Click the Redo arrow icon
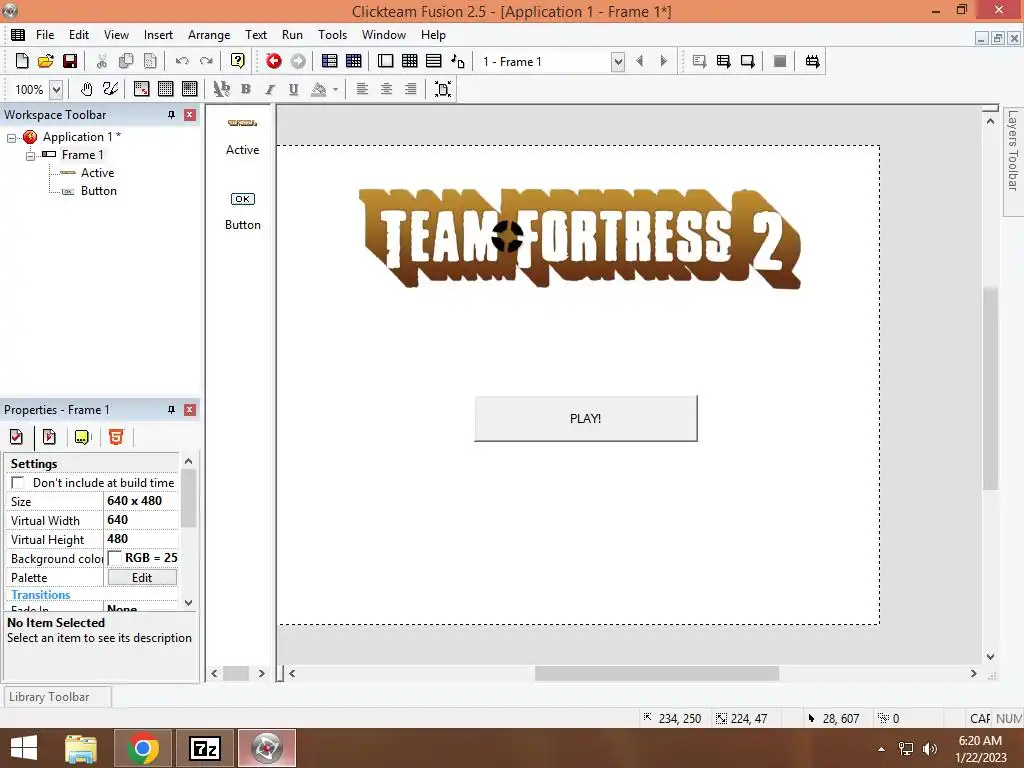 [x=206, y=61]
